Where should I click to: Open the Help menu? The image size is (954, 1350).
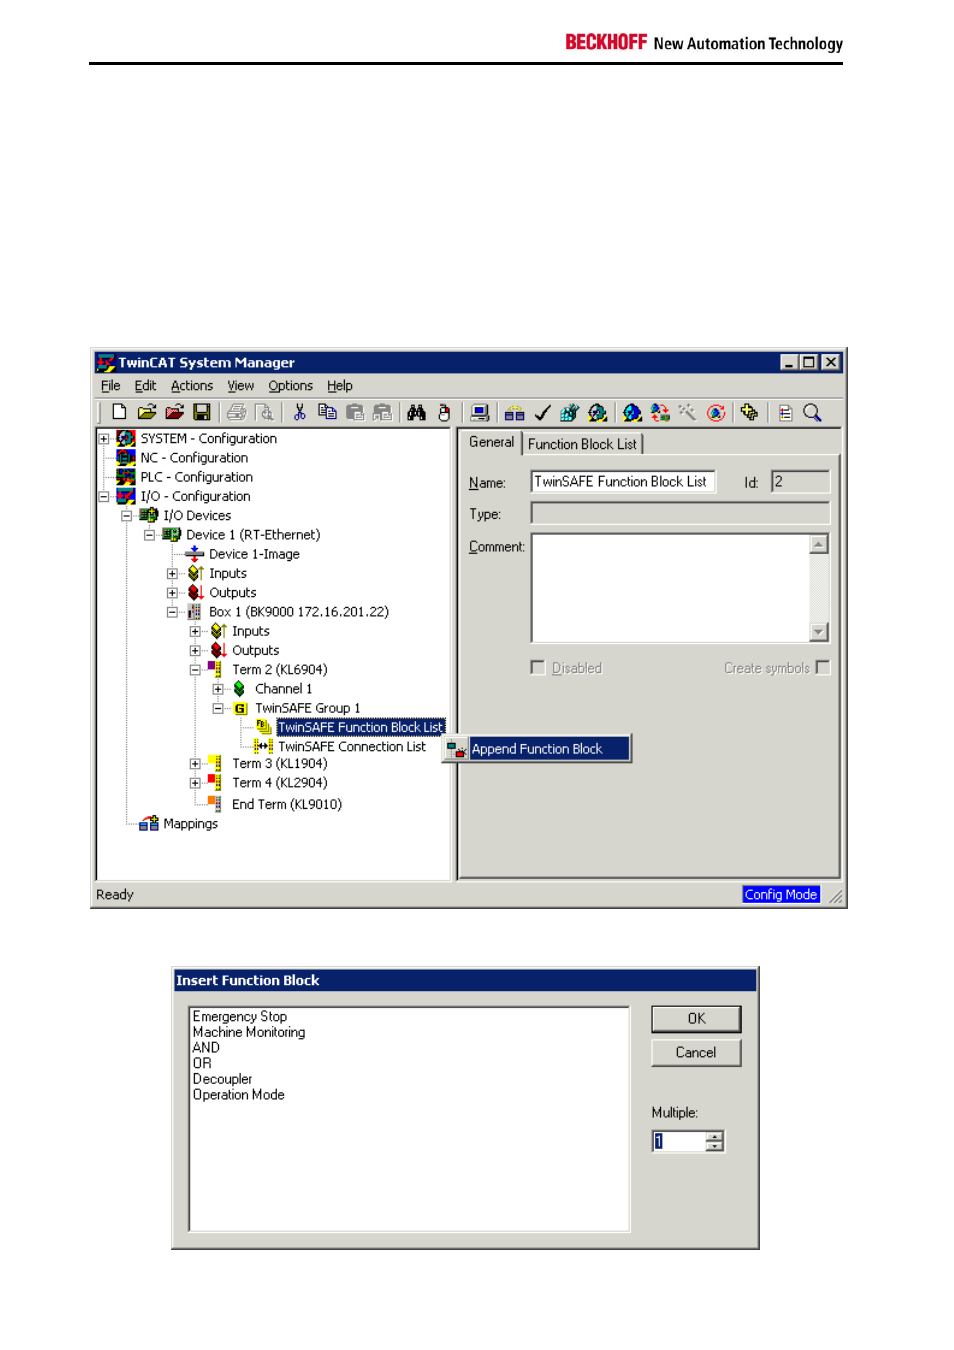click(340, 386)
